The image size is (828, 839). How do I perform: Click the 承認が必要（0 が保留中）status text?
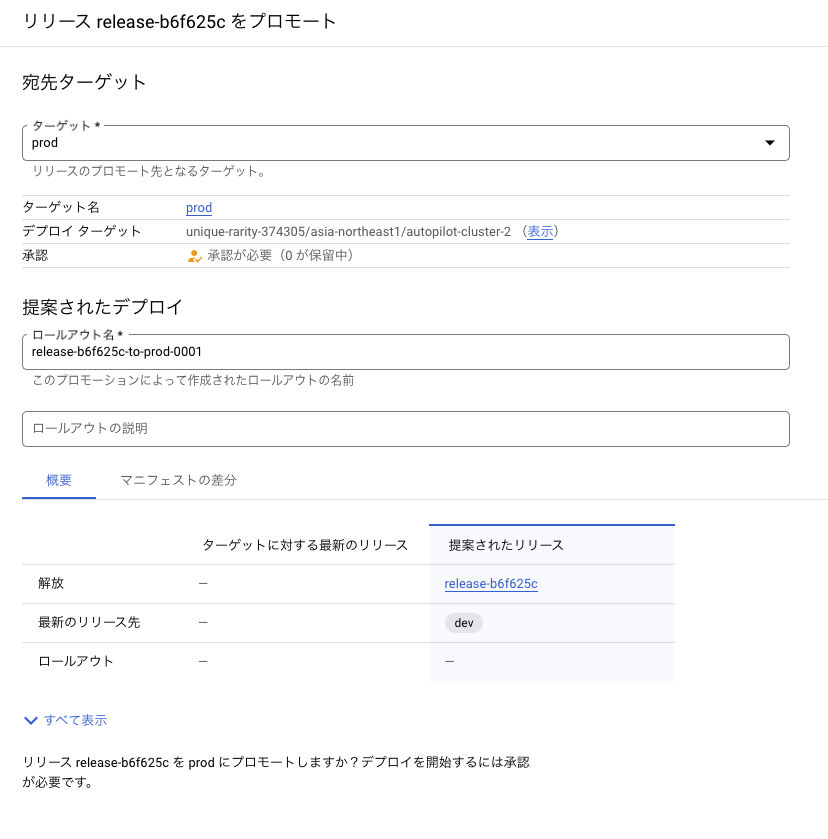click(280, 256)
